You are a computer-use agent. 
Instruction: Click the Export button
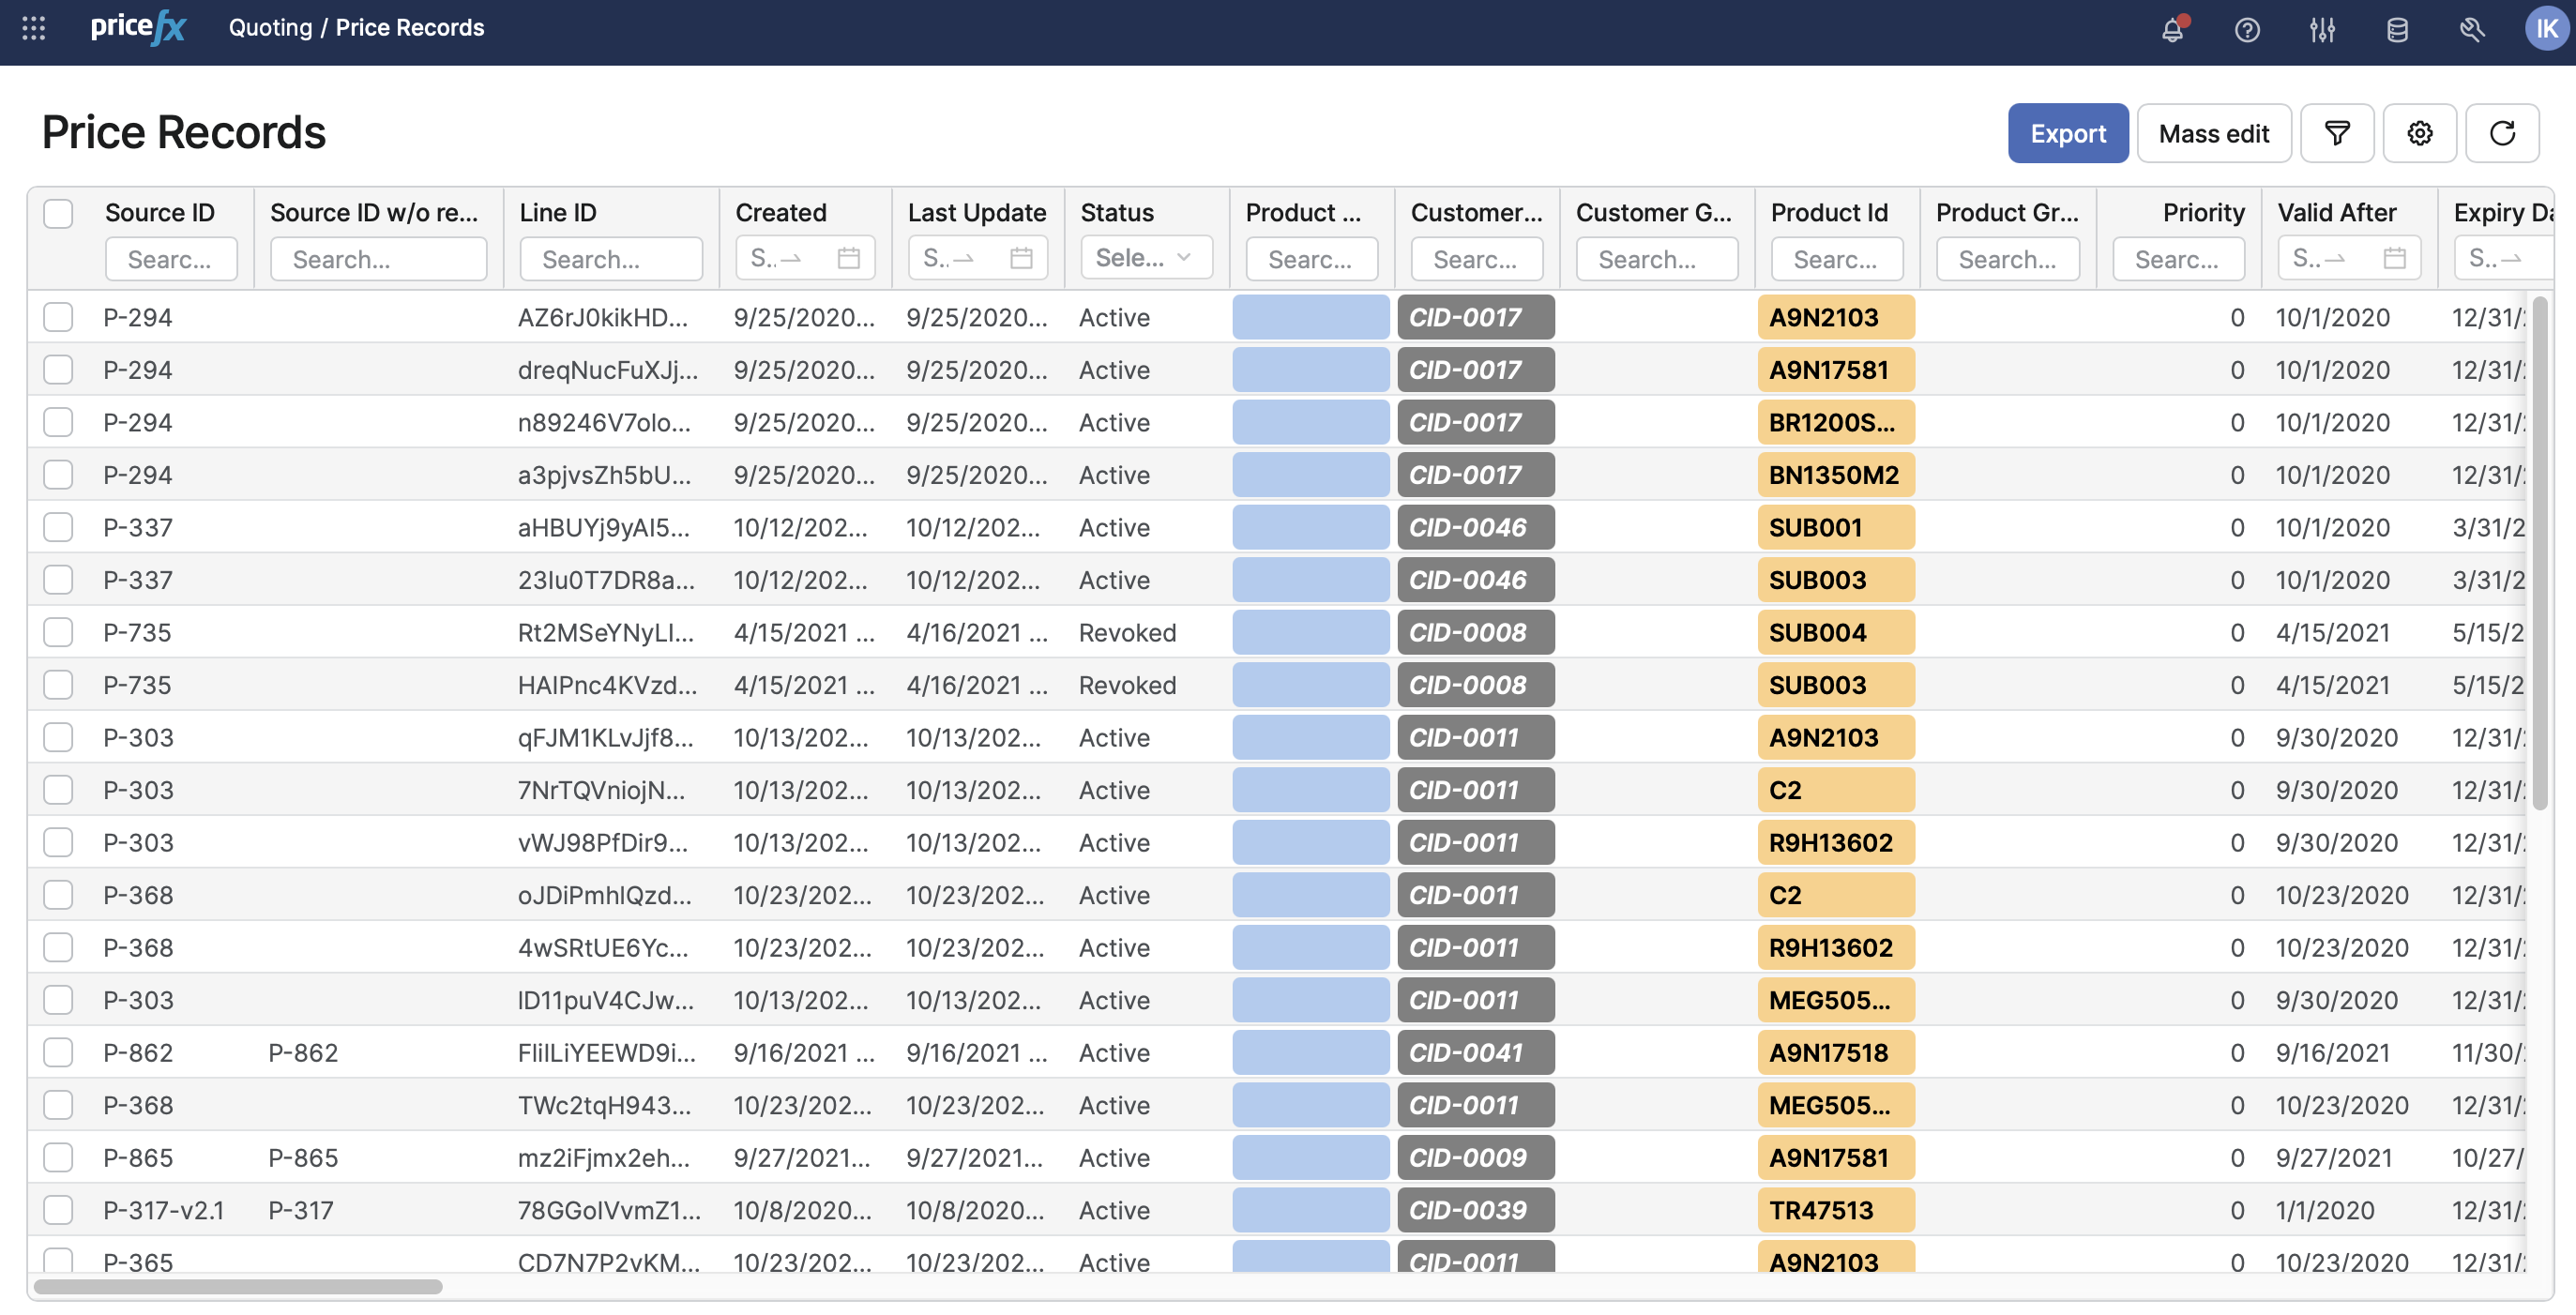pyautogui.click(x=2067, y=133)
